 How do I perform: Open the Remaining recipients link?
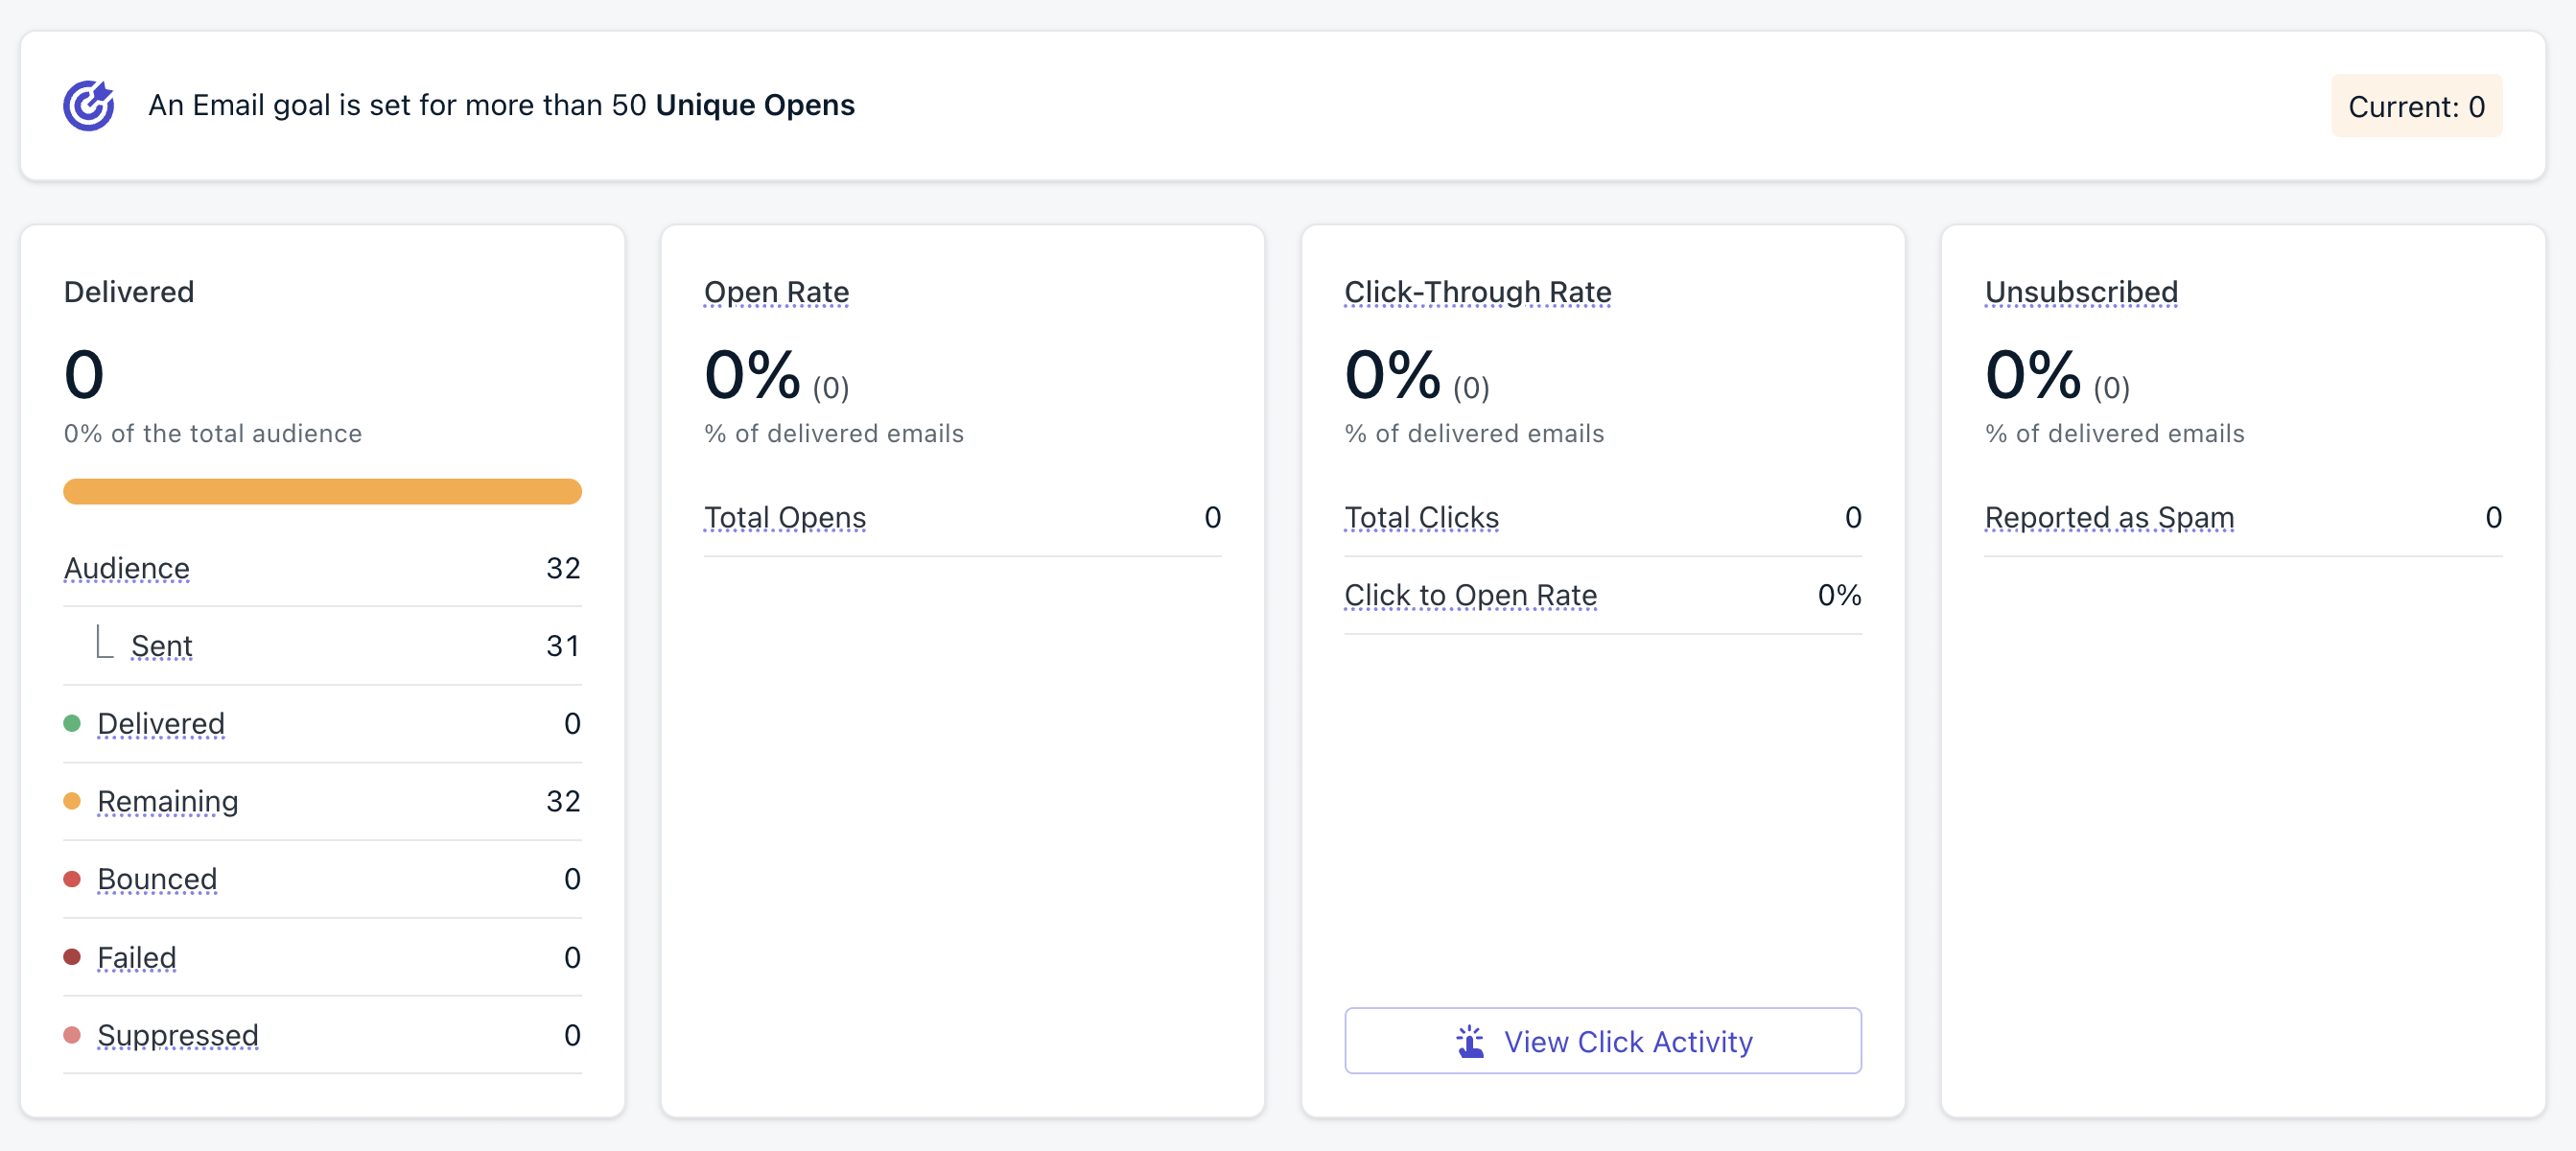coord(167,800)
